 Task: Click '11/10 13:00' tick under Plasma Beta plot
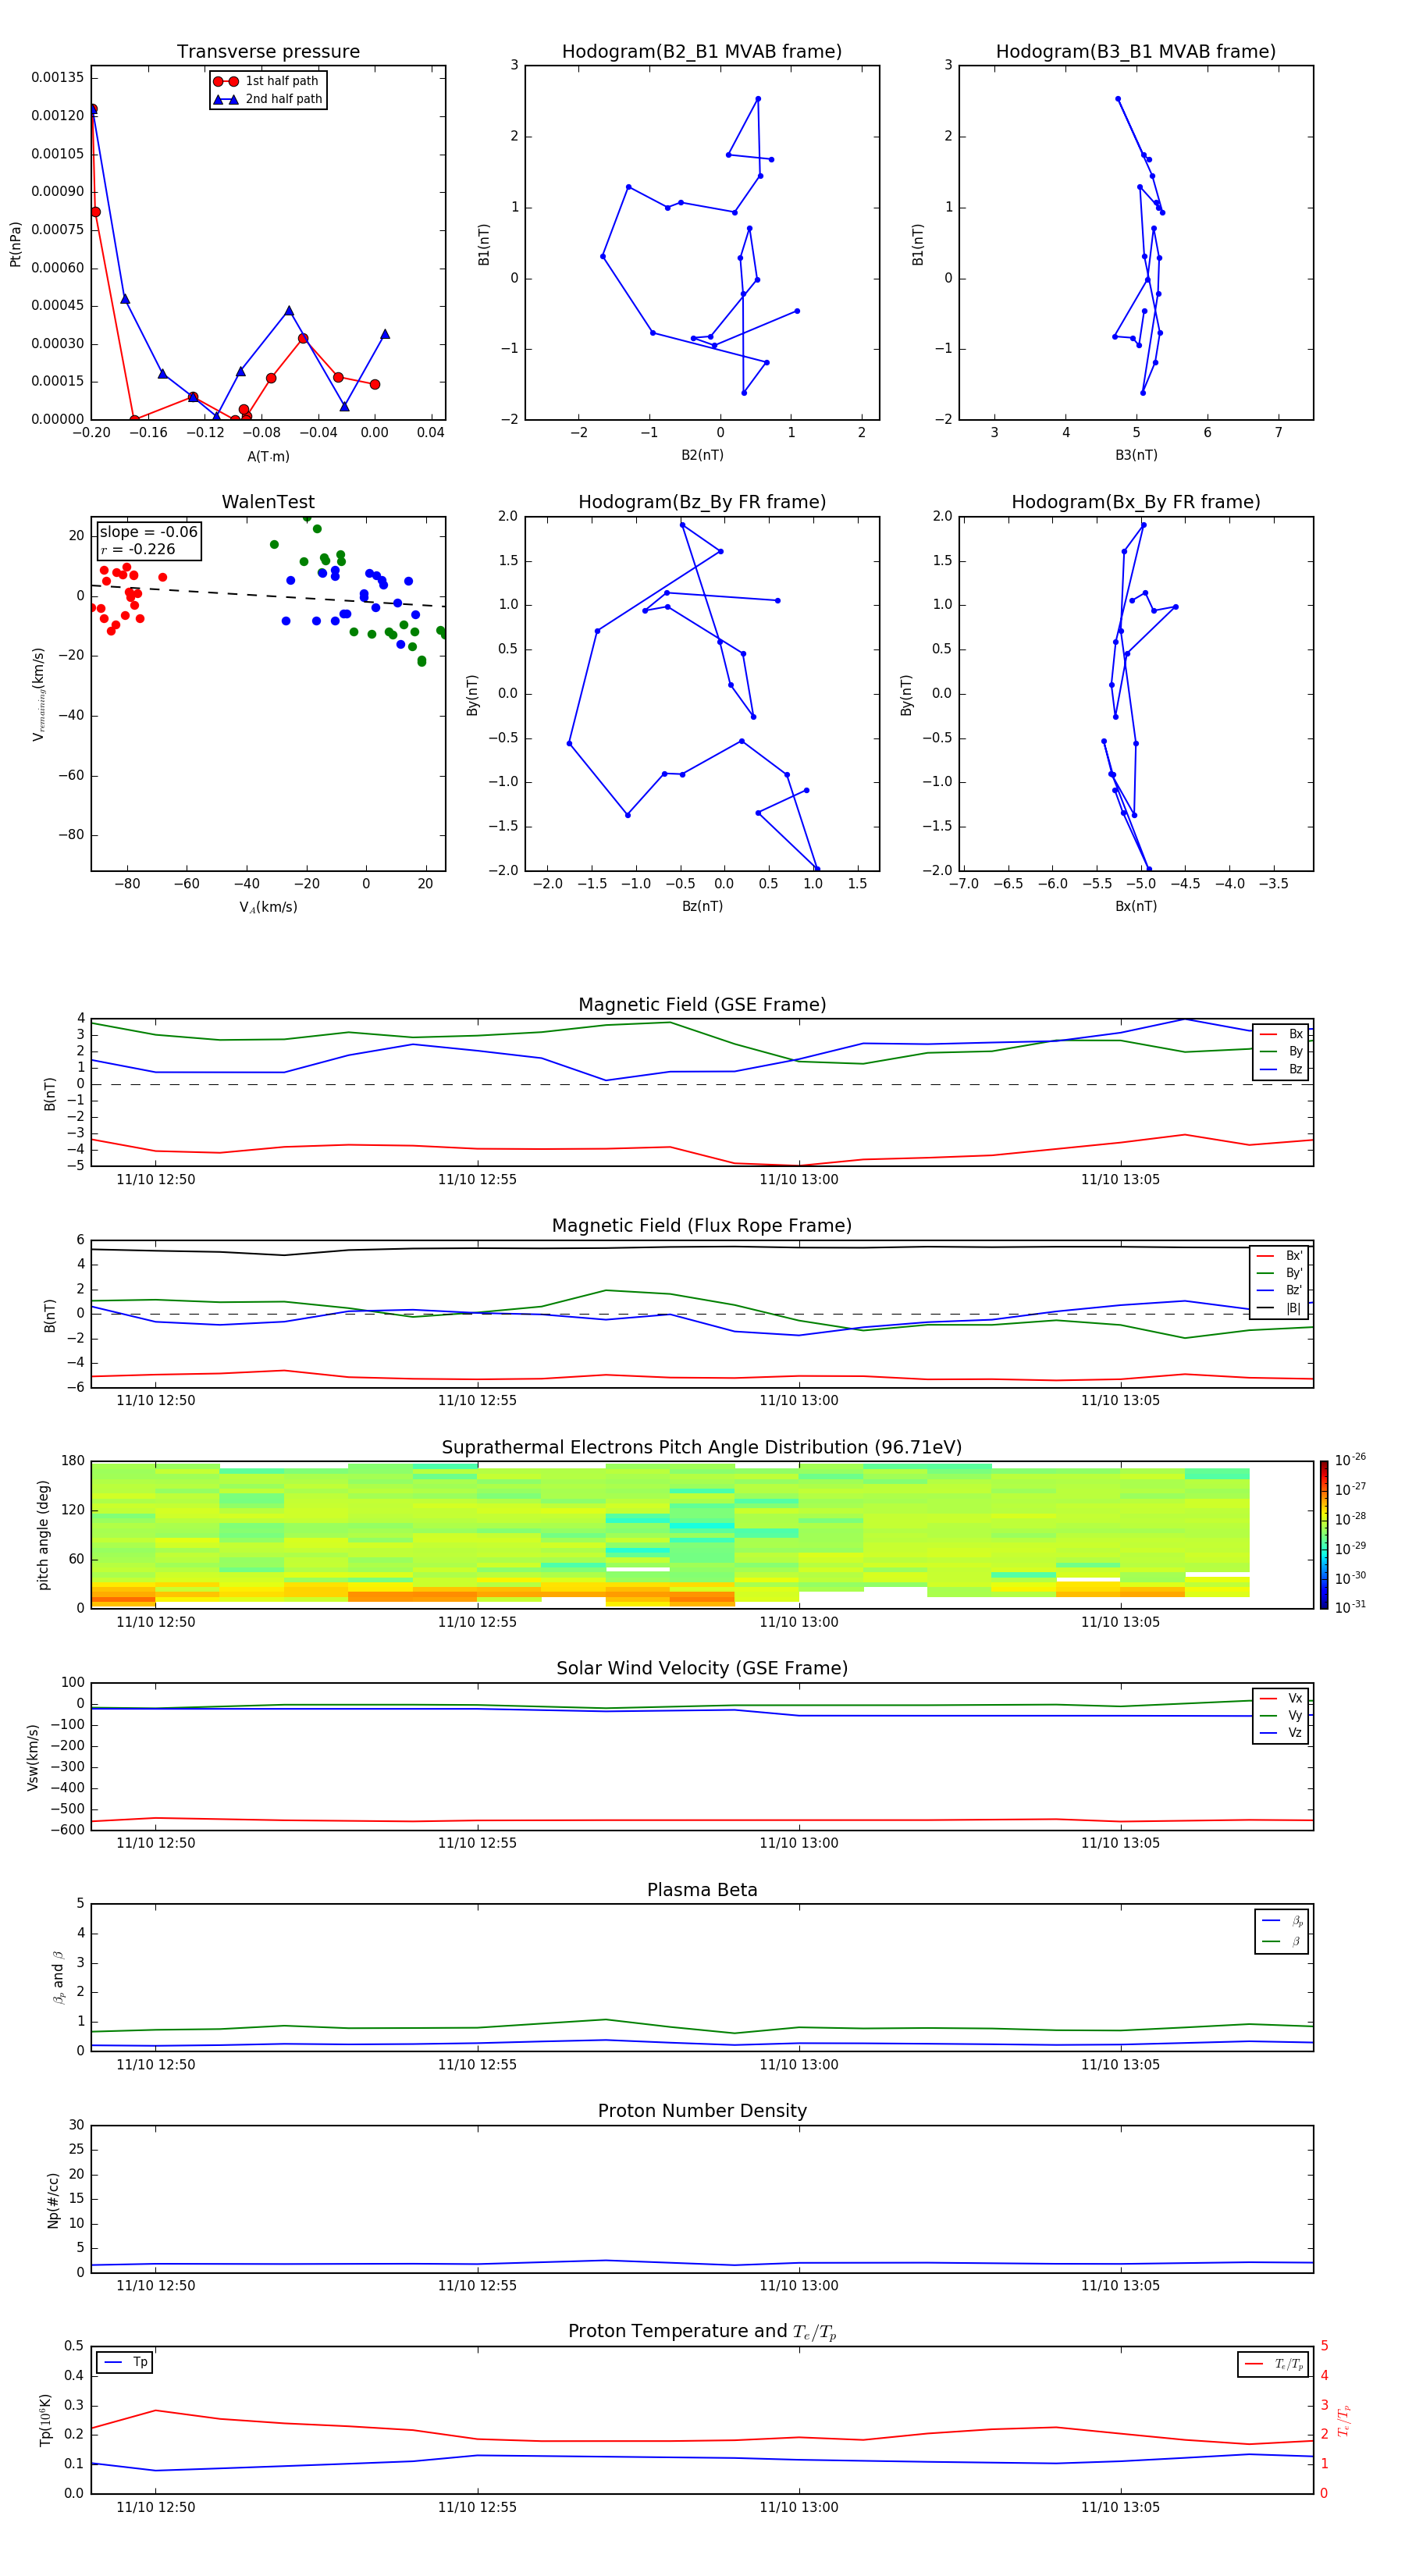tap(798, 2065)
